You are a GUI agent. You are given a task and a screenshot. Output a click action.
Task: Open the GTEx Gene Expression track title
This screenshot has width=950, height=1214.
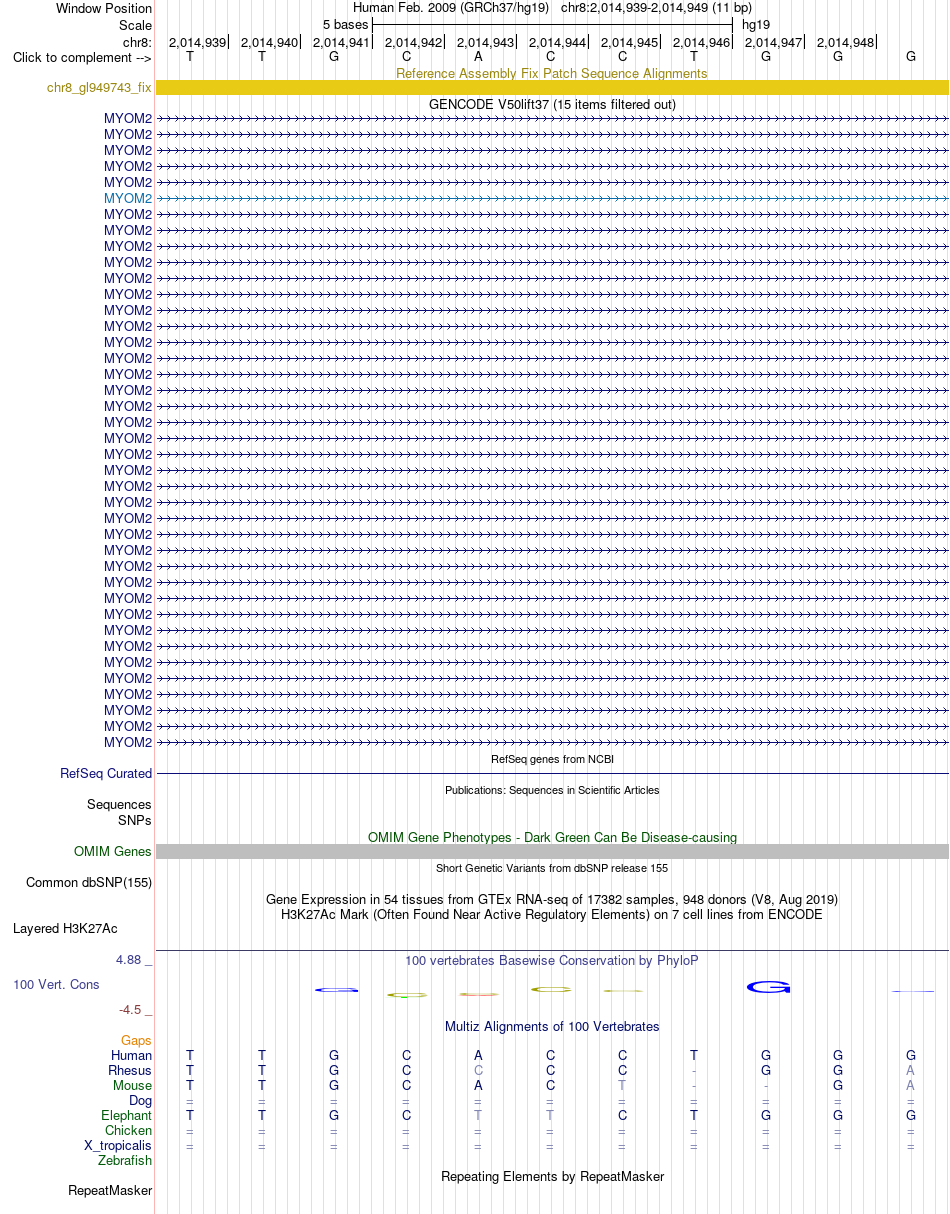552,899
